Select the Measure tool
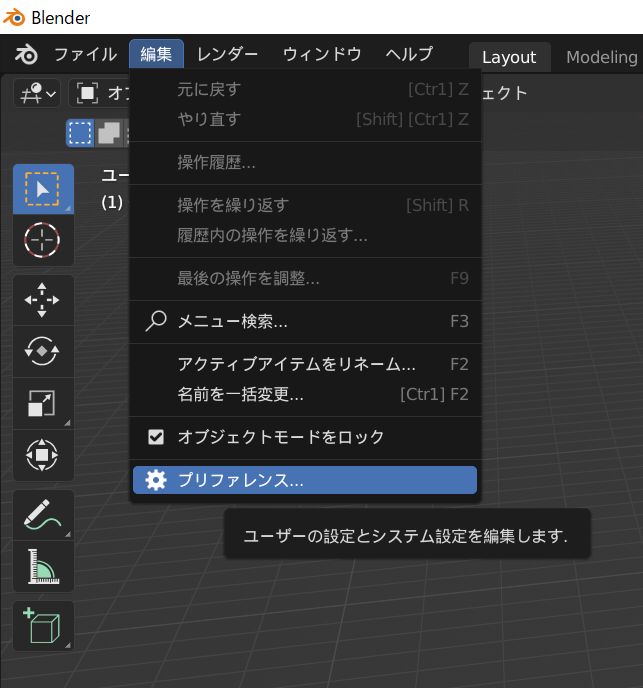 43,566
